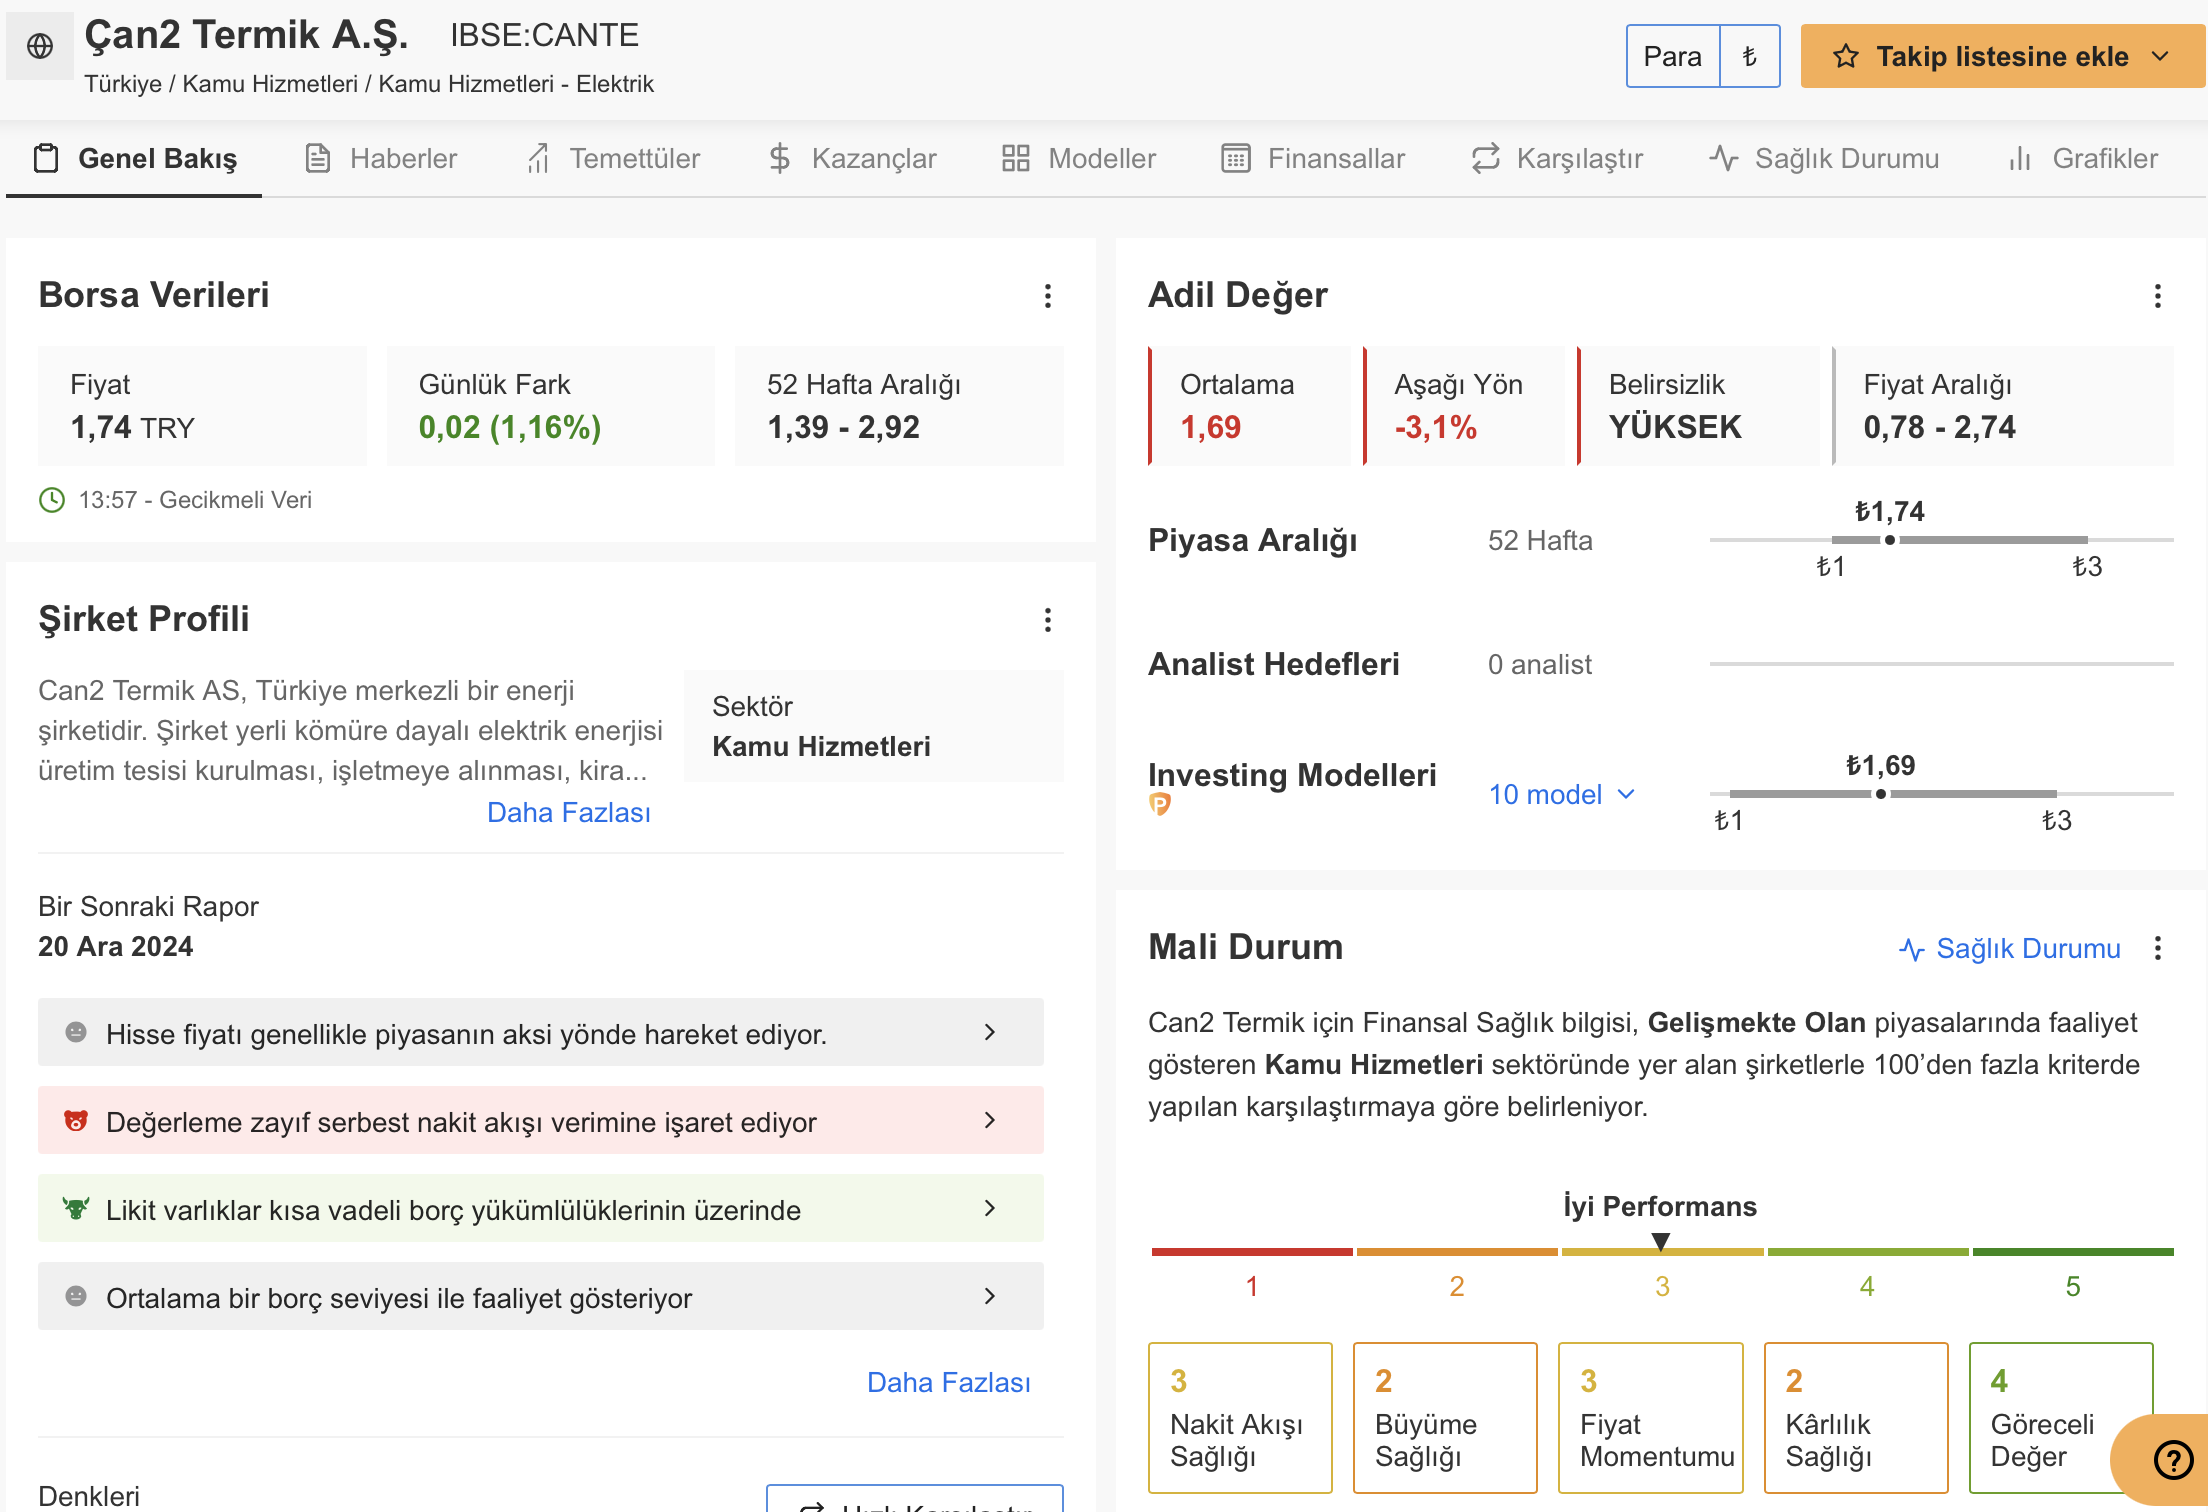
Task: Open the Göreceli Değer score card
Action: click(x=2061, y=1418)
